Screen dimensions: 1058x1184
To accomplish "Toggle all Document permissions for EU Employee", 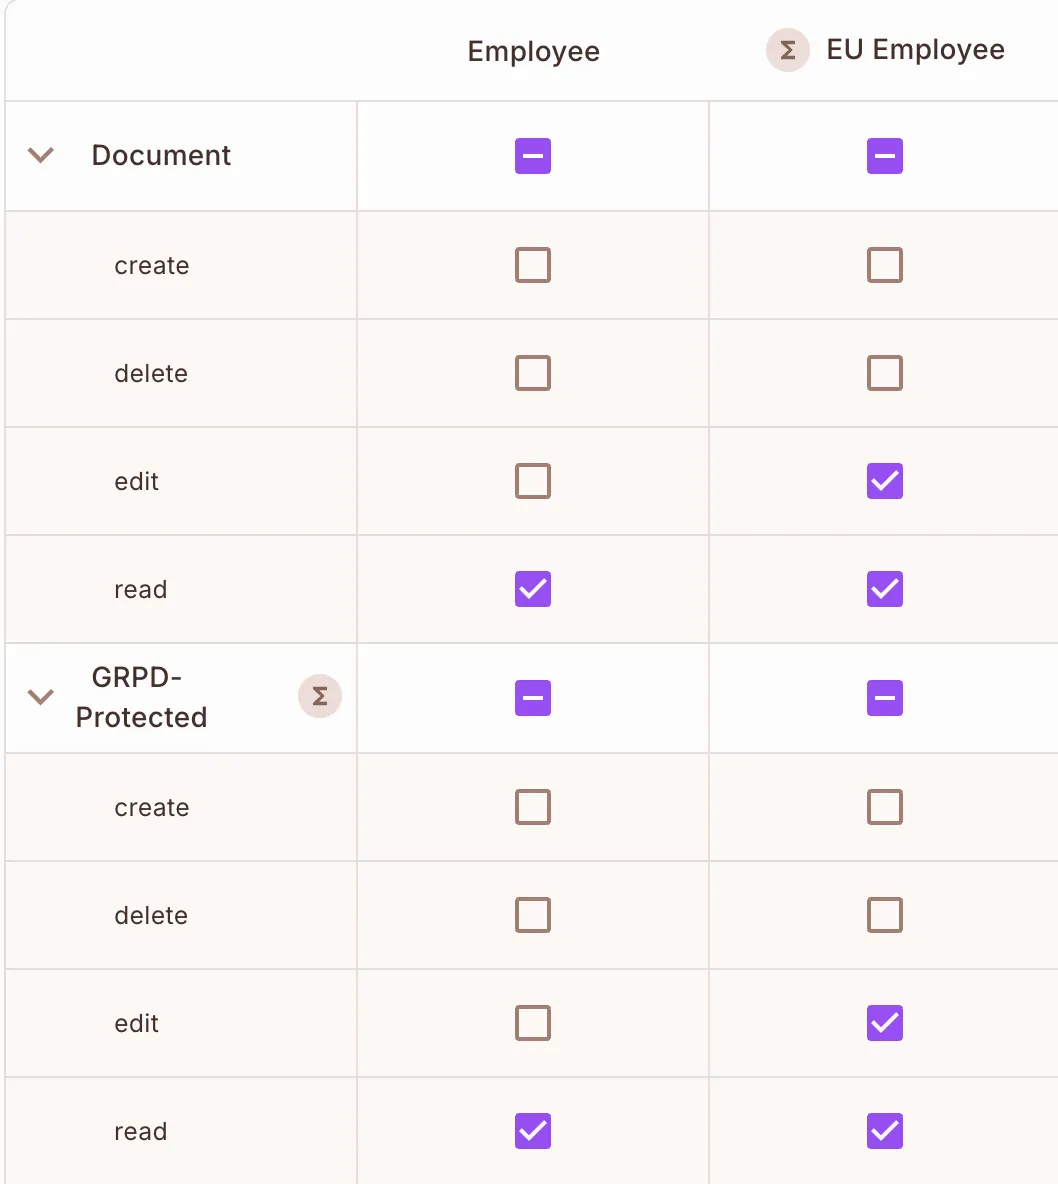I will (885, 156).
